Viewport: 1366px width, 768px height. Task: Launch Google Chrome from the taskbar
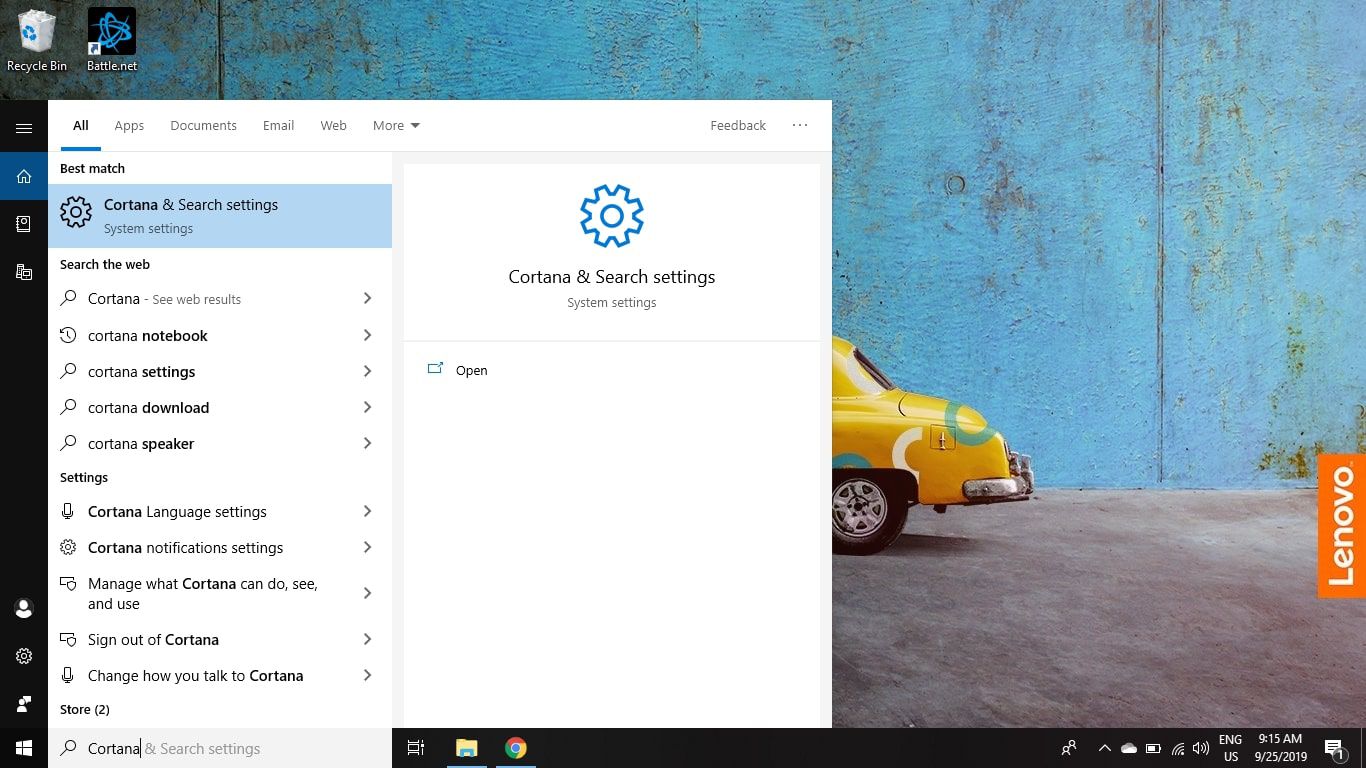click(x=516, y=748)
